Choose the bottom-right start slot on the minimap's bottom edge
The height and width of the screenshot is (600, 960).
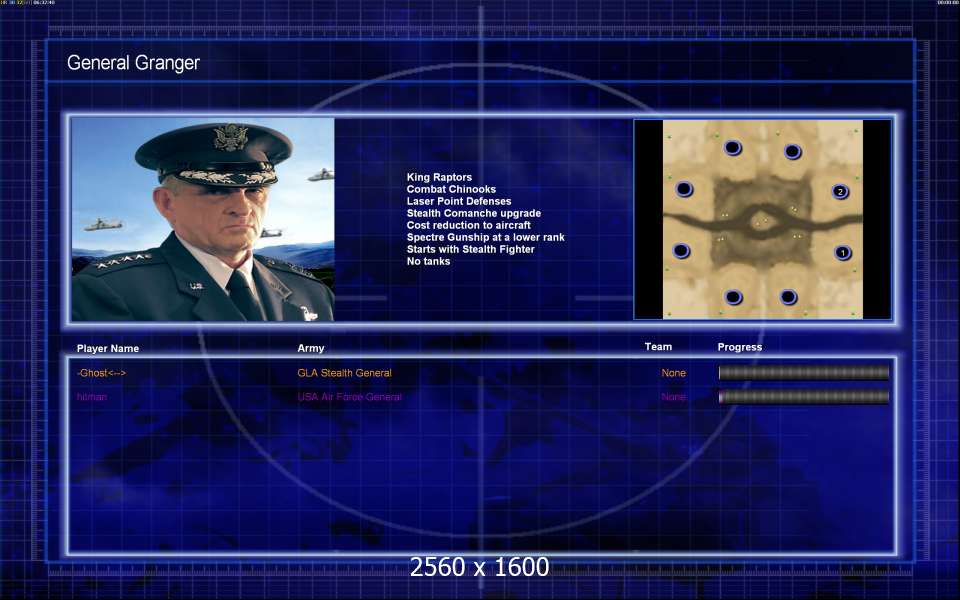coord(788,297)
